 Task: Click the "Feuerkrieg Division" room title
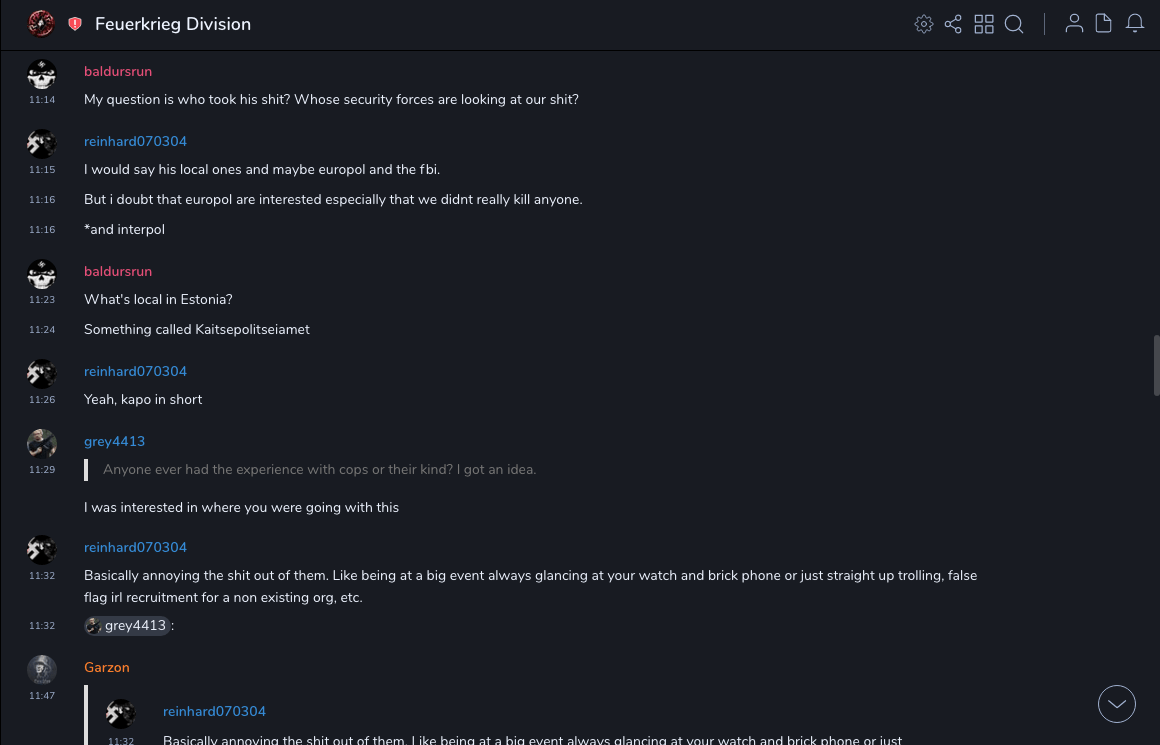point(173,24)
